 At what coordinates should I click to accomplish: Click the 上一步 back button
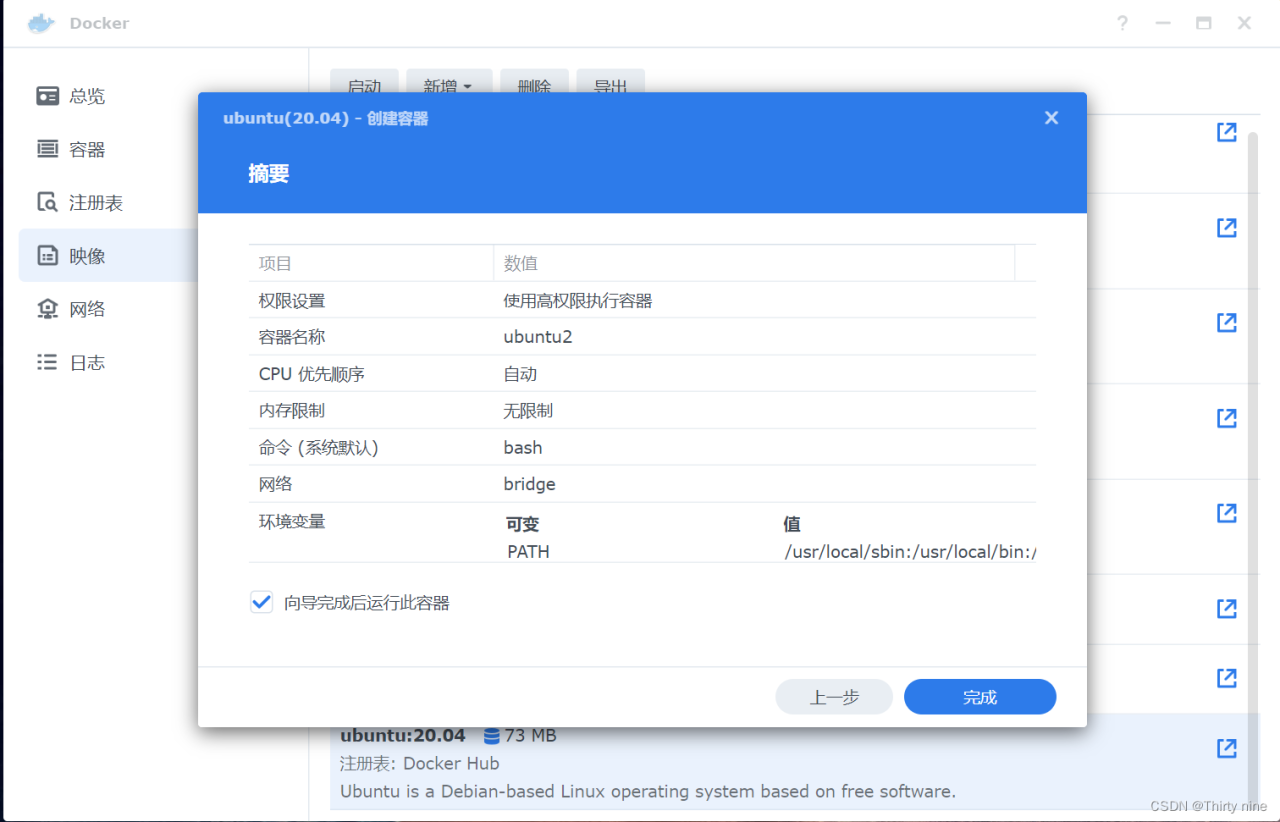pos(834,696)
